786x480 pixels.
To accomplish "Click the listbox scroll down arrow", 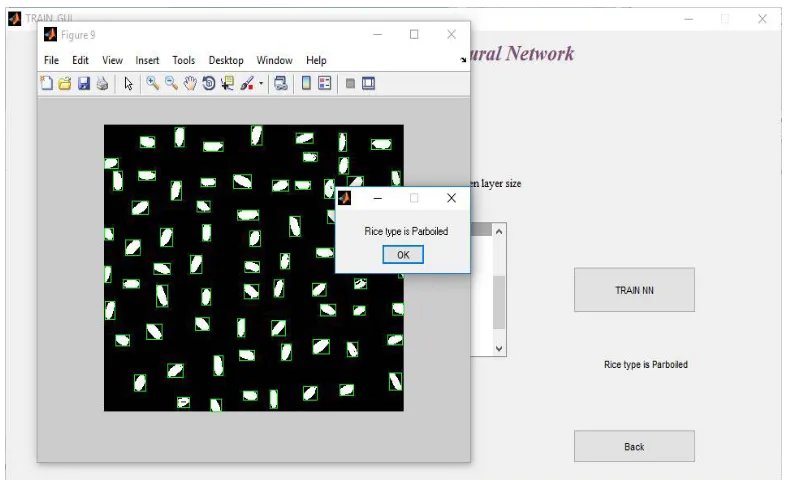I will [x=499, y=348].
